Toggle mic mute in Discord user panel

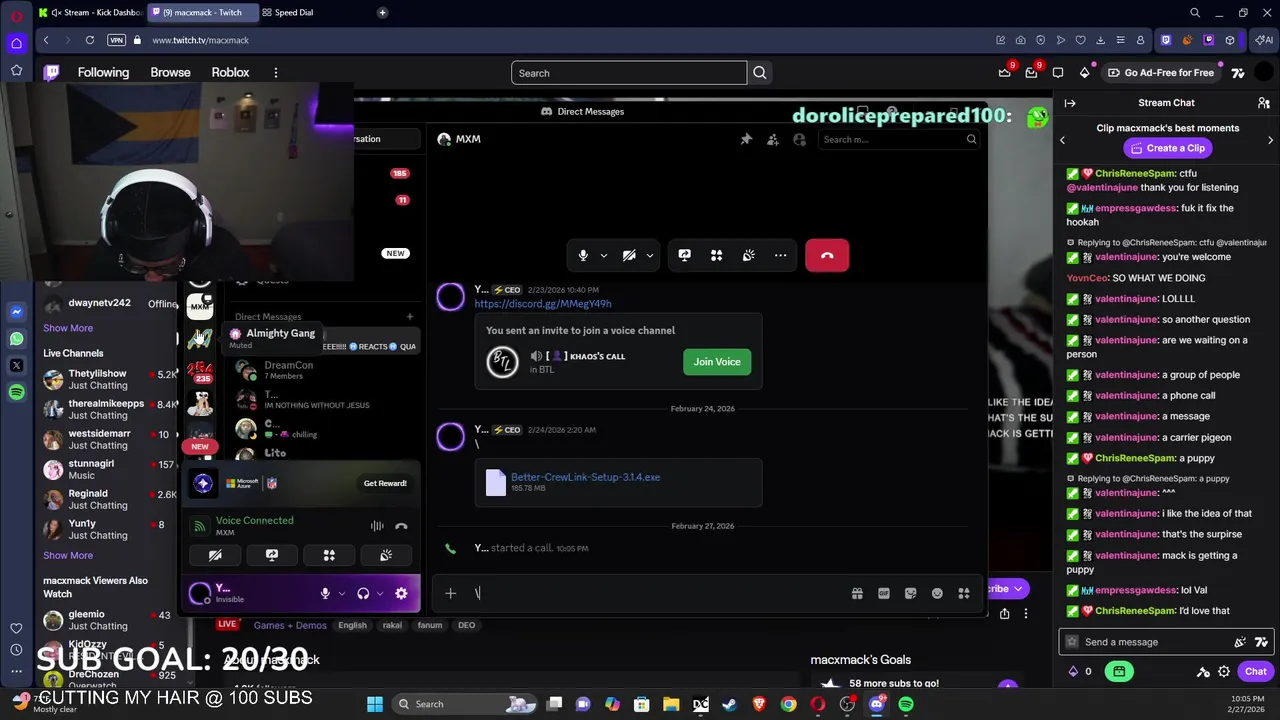[325, 593]
